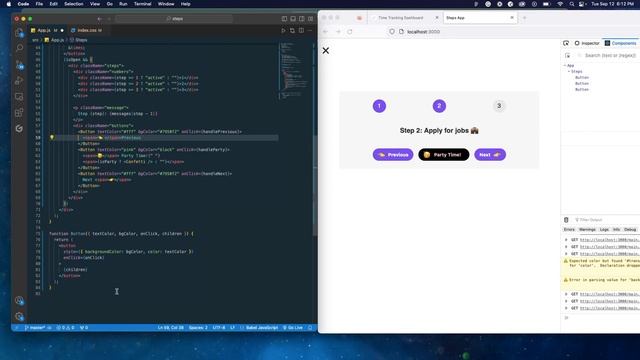
Task: Click the Components search text field
Action: [x=610, y=55]
